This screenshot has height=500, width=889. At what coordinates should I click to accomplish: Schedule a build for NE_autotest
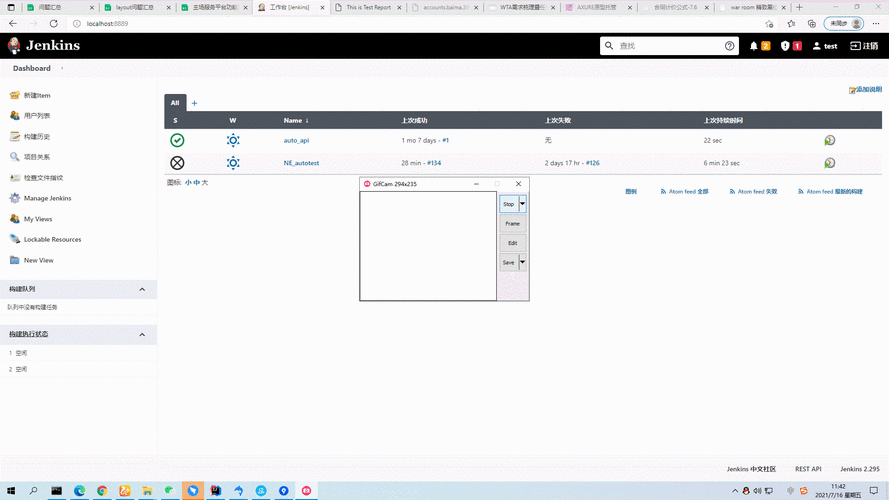(x=829, y=163)
